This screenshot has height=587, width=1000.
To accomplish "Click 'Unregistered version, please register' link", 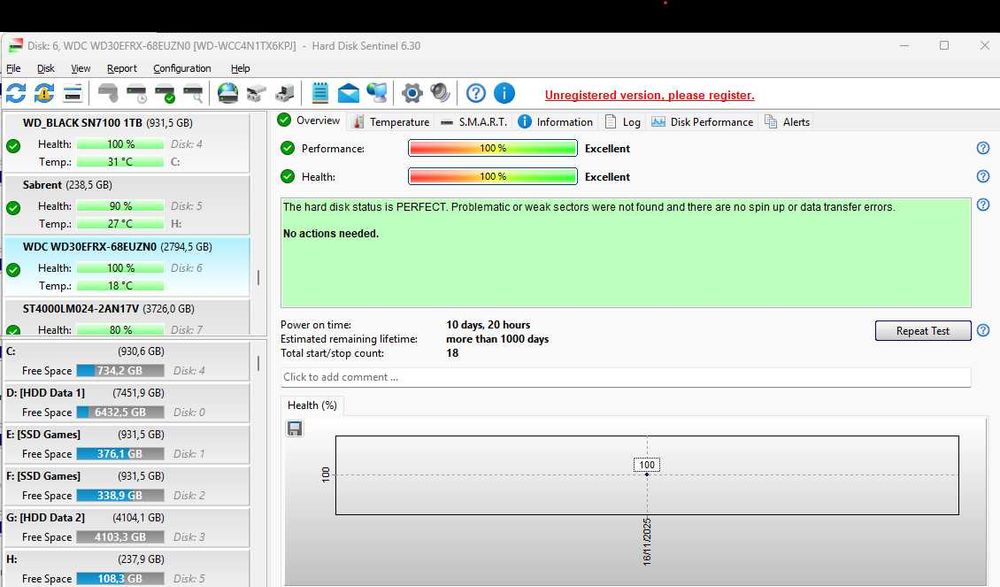I will [649, 95].
